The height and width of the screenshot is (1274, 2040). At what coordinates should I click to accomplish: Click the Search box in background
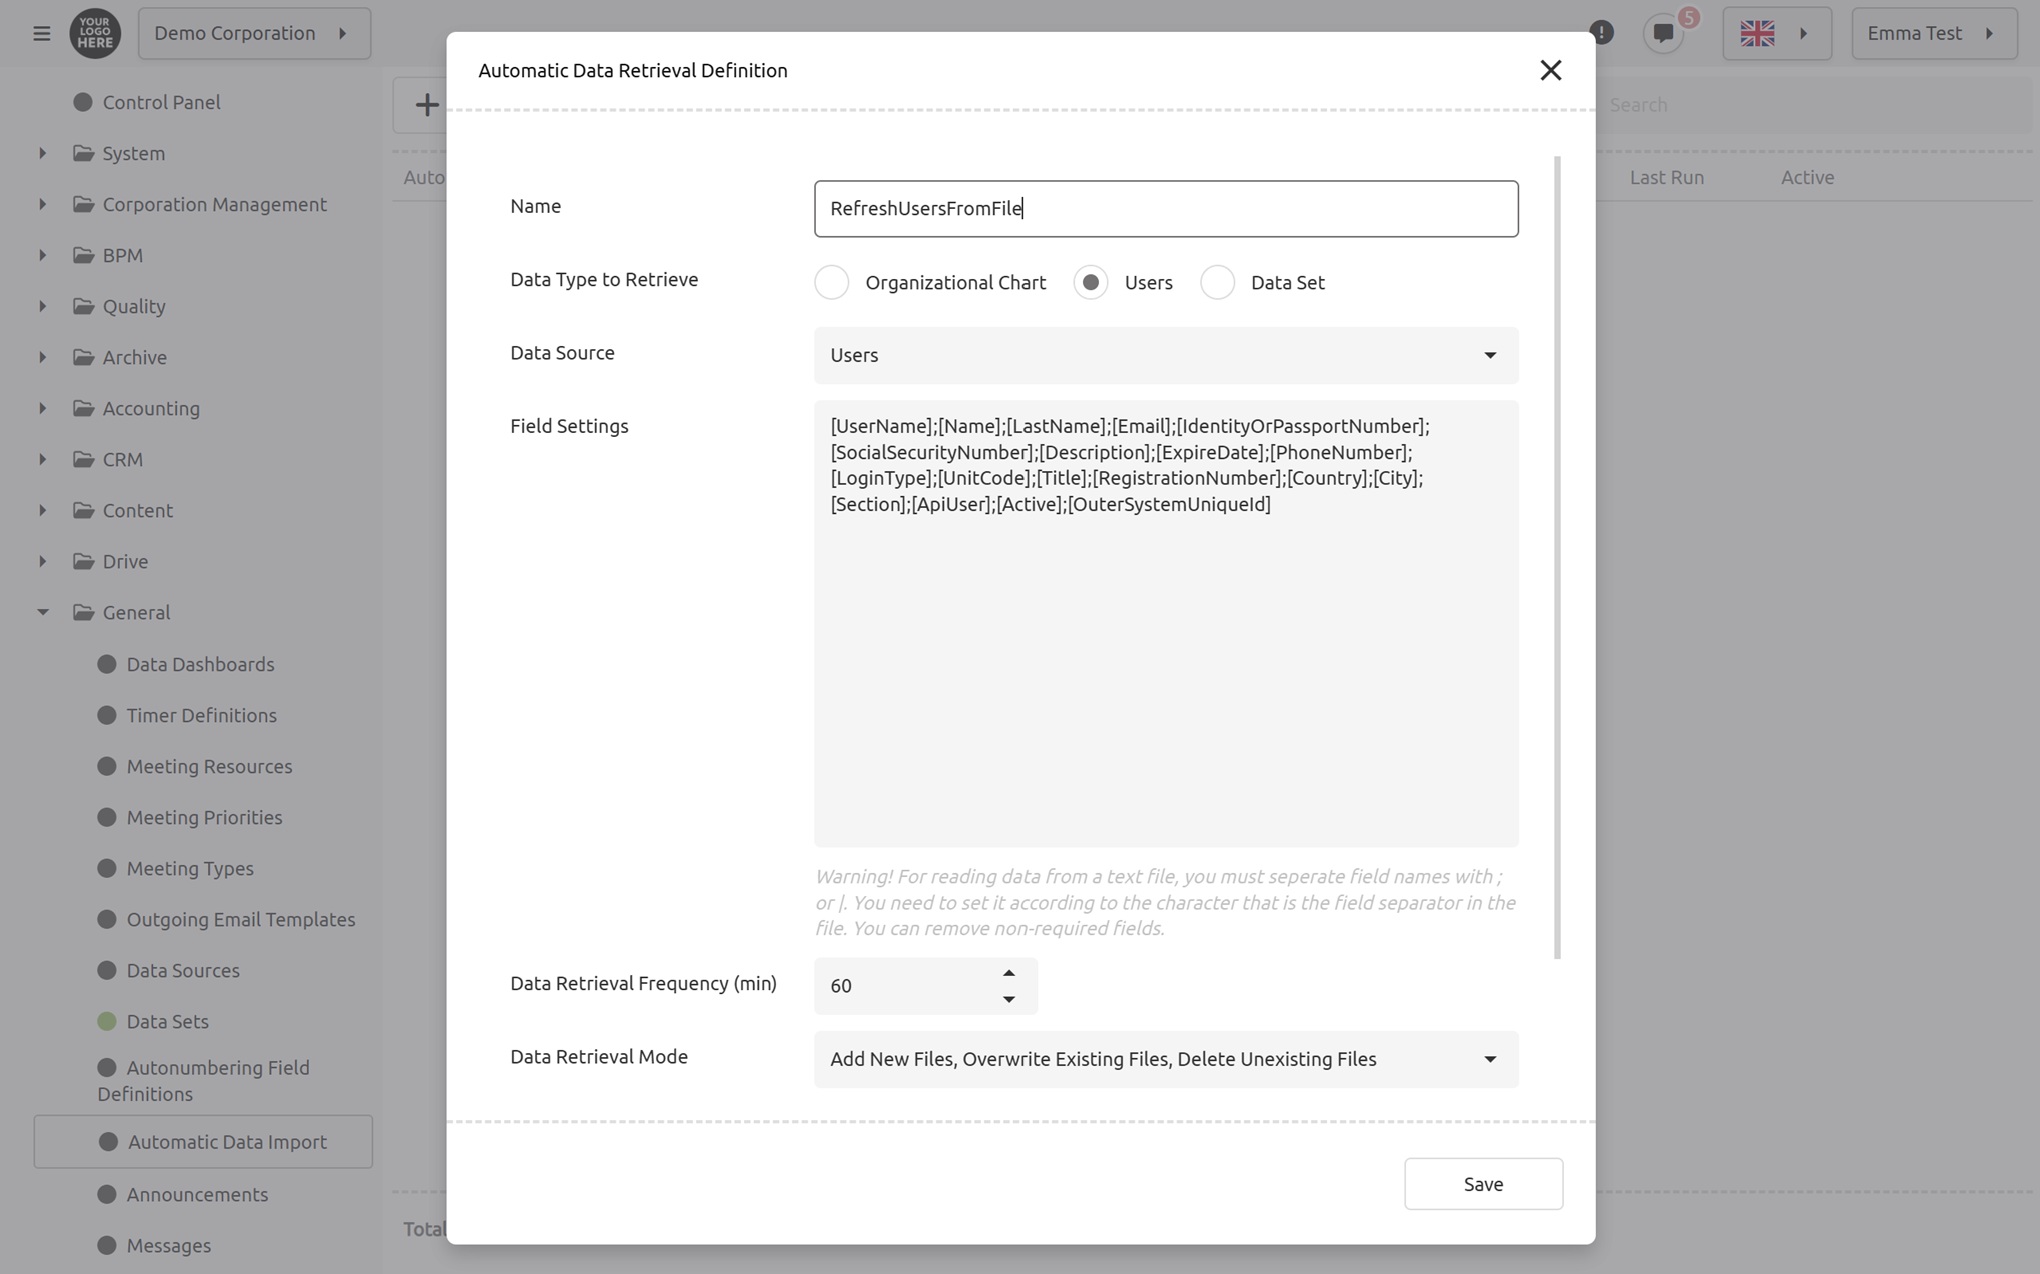click(x=1814, y=104)
